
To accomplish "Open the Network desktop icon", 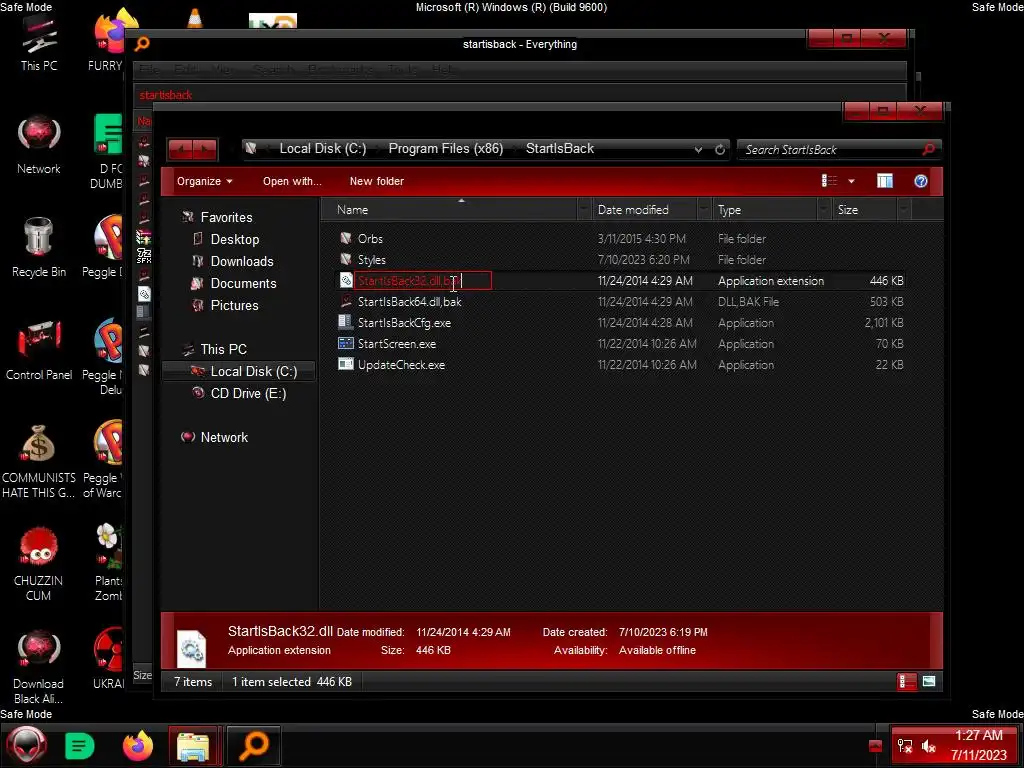I will point(39,146).
